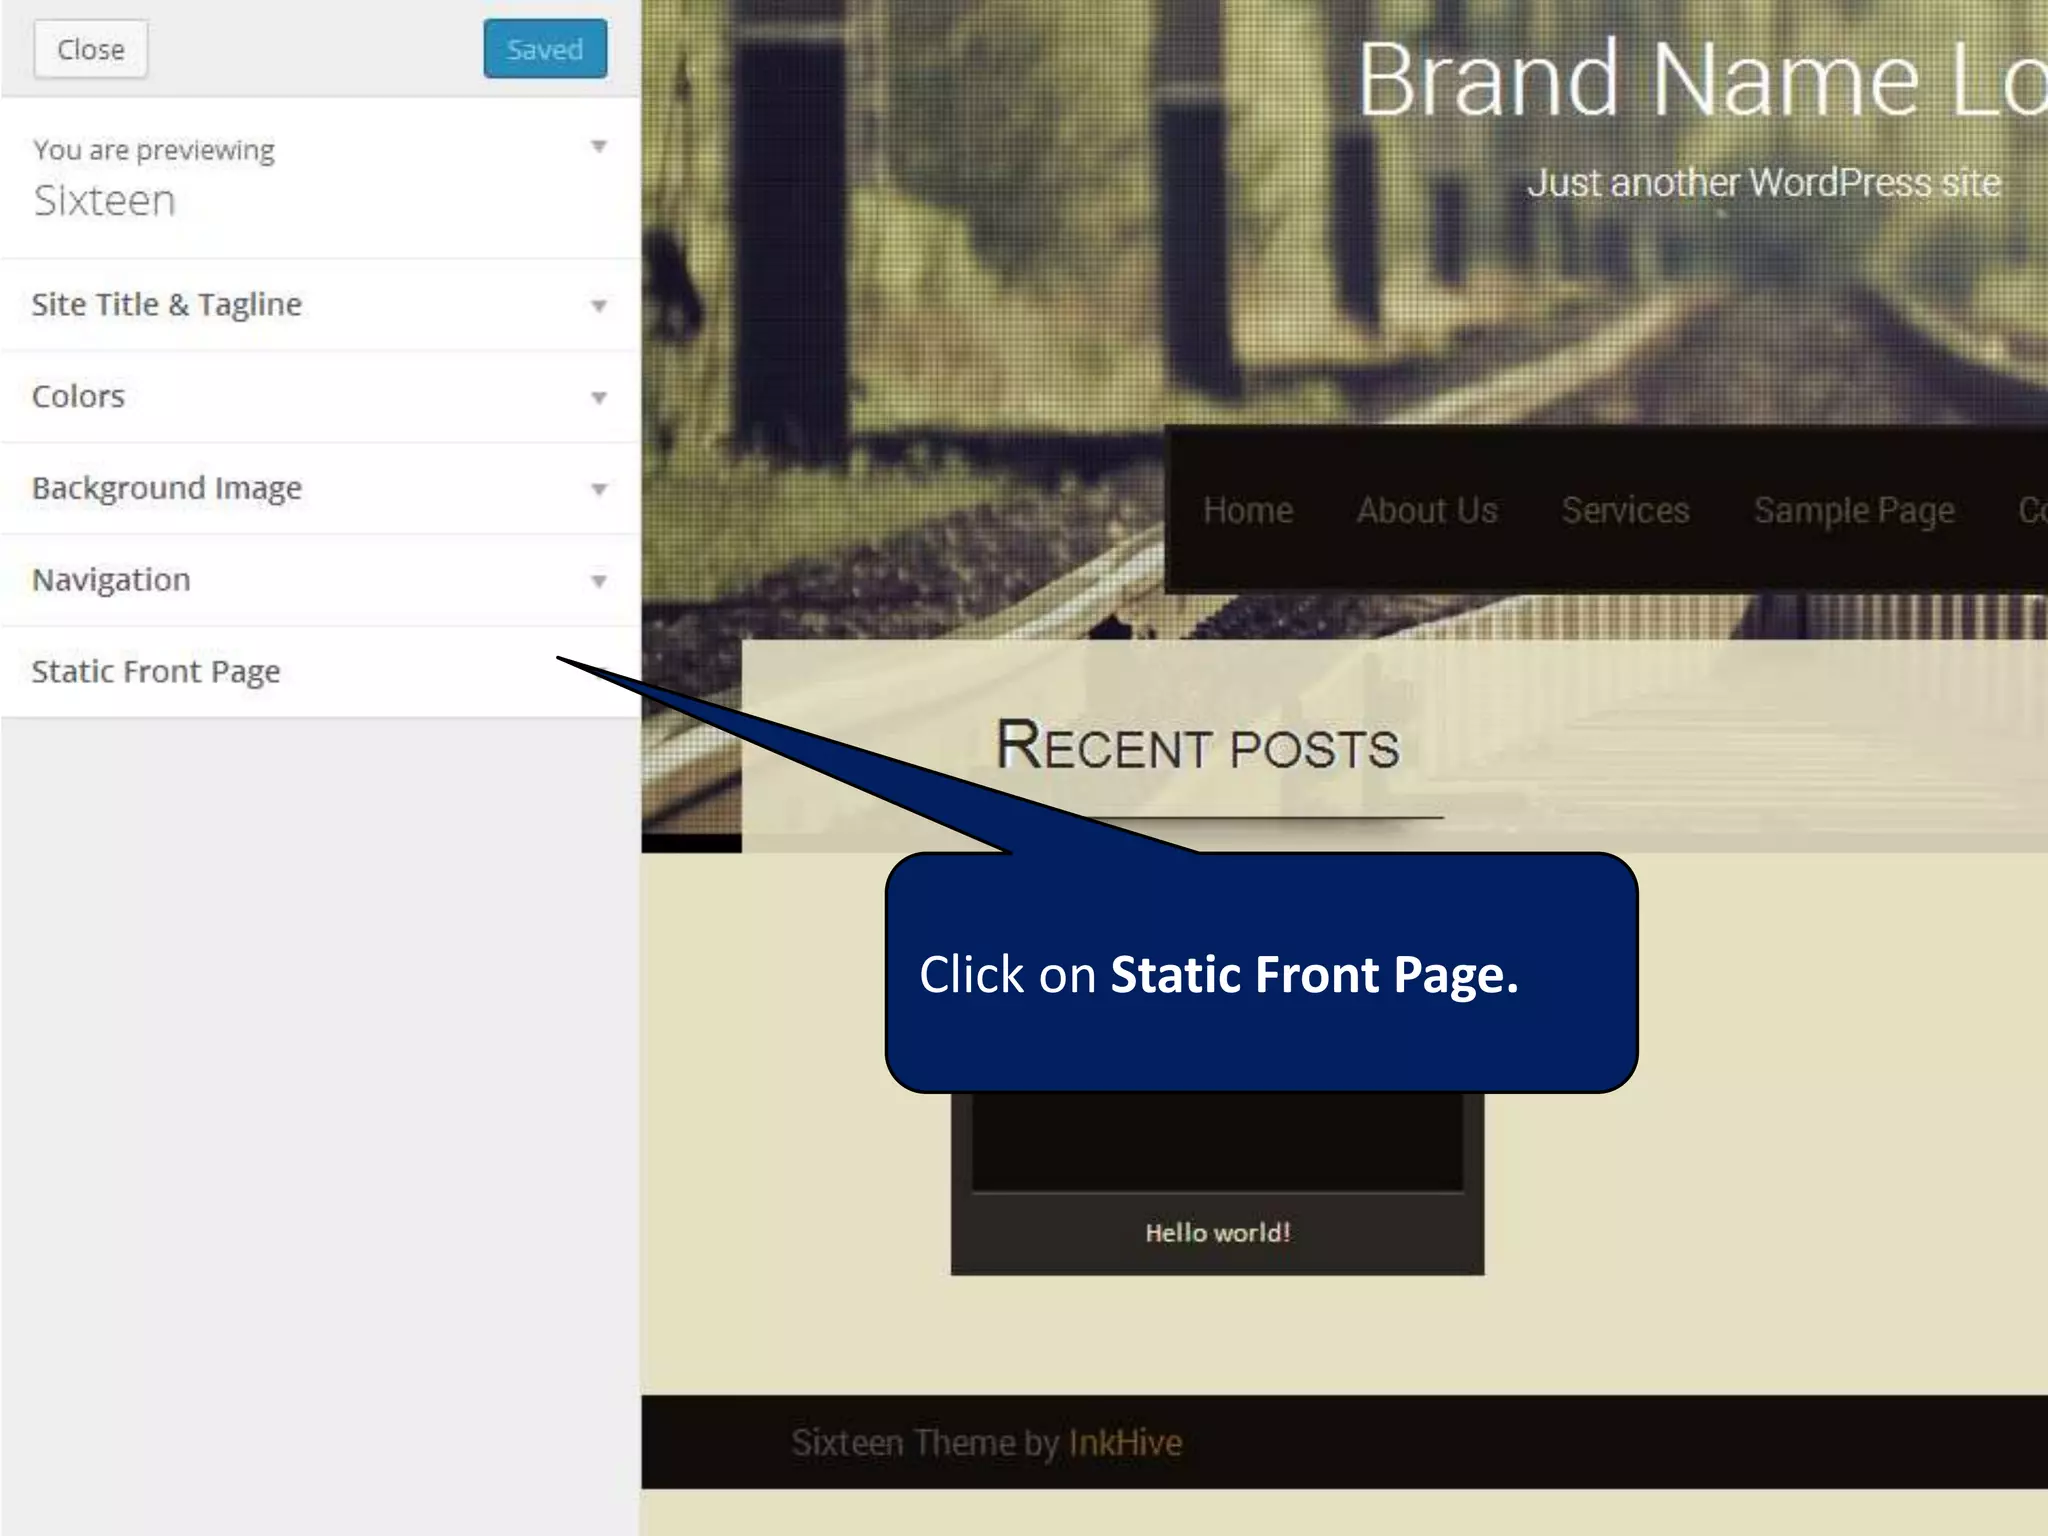The image size is (2048, 1536).
Task: Expand the Site Title & Tagline arrow
Action: coord(599,306)
